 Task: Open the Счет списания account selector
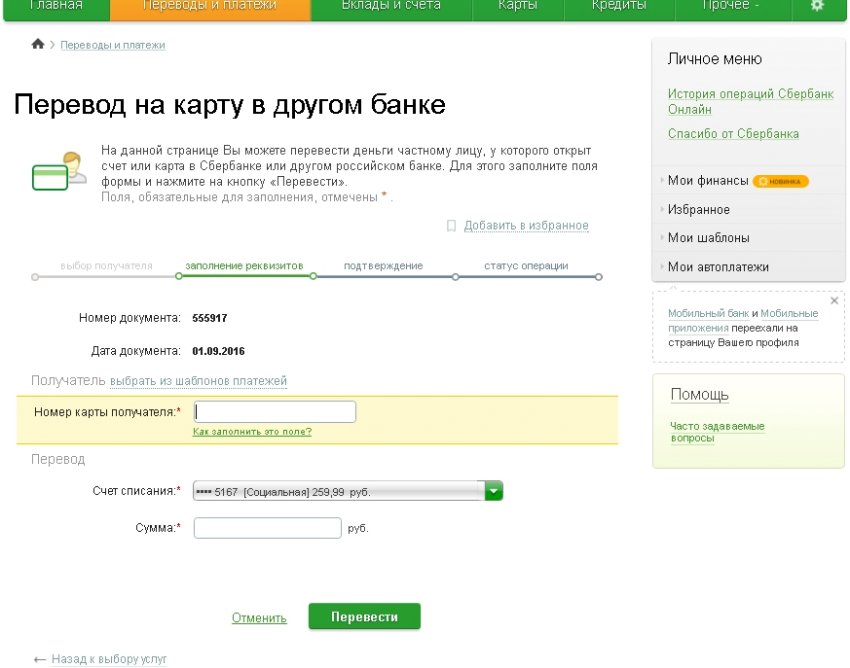[339, 491]
